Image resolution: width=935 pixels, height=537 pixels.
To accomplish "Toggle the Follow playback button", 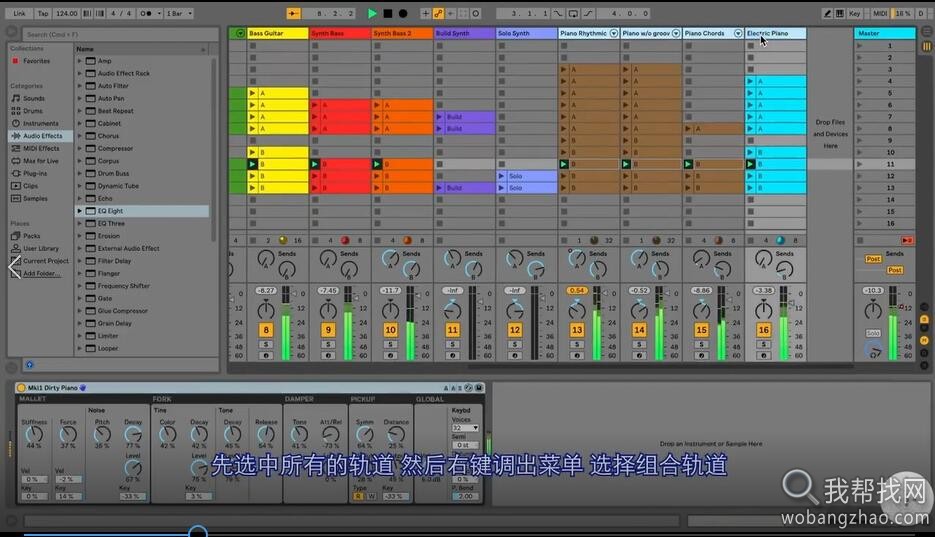I will pos(293,13).
